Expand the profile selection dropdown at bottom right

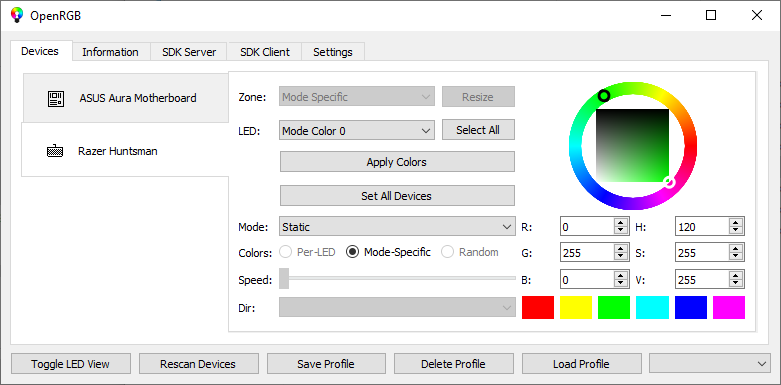(x=710, y=364)
